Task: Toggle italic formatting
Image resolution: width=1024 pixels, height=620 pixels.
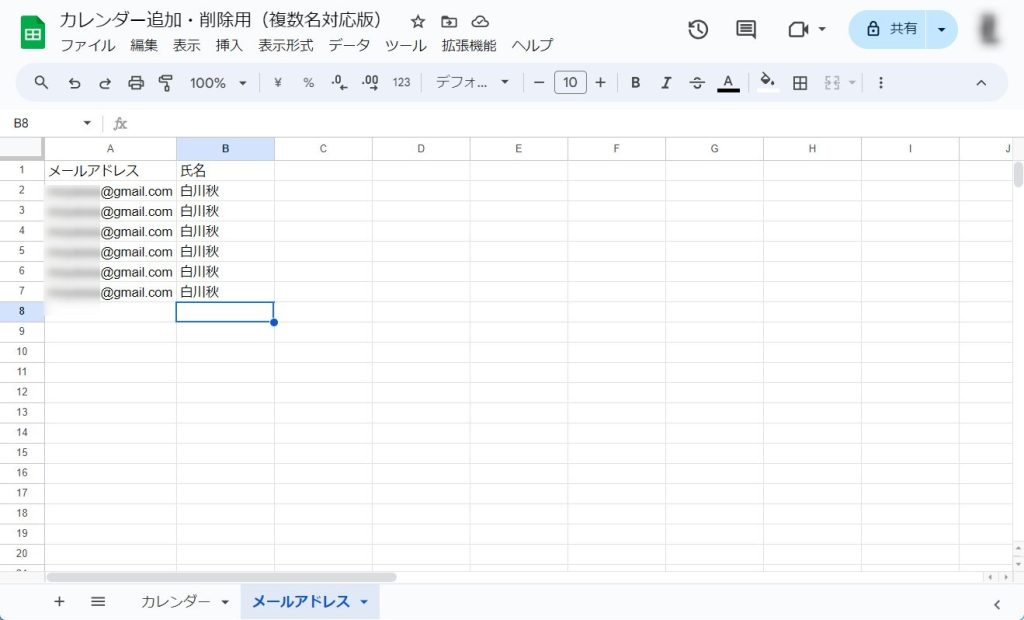Action: [x=666, y=83]
